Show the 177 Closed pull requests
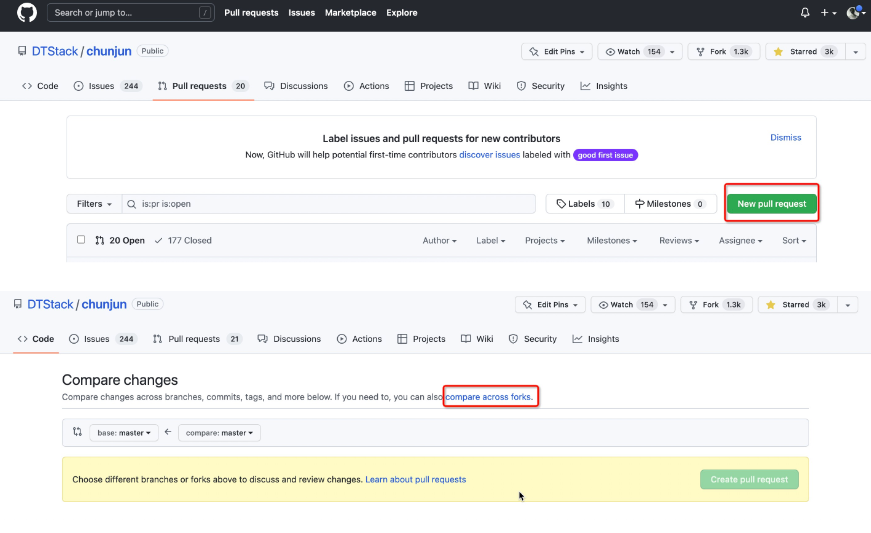871x533 pixels. coord(183,240)
